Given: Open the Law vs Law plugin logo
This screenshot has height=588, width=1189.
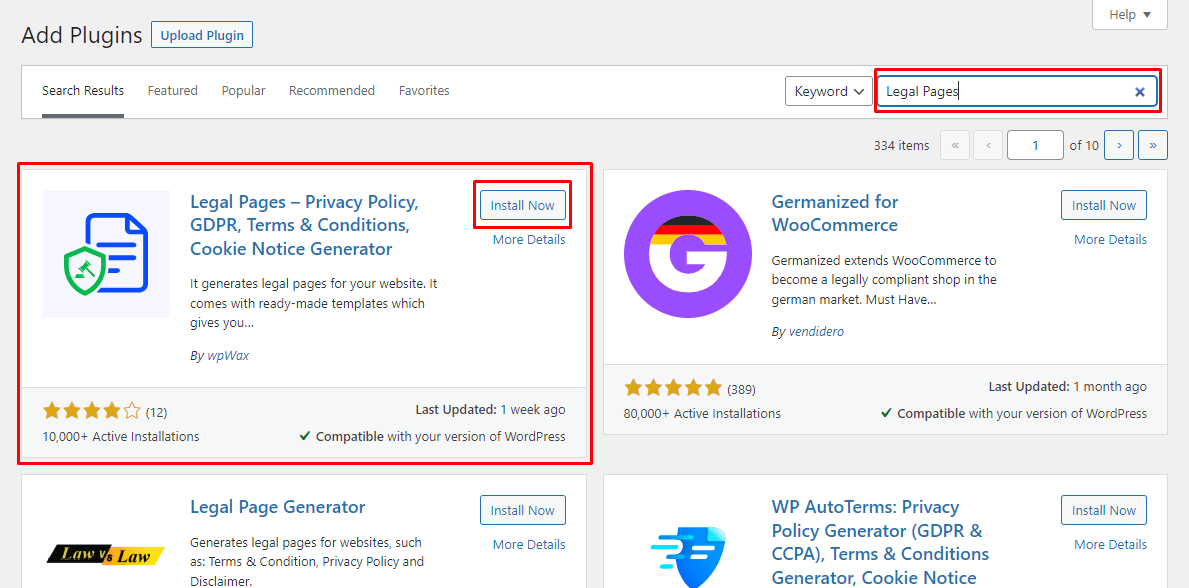Looking at the screenshot, I should [x=106, y=555].
